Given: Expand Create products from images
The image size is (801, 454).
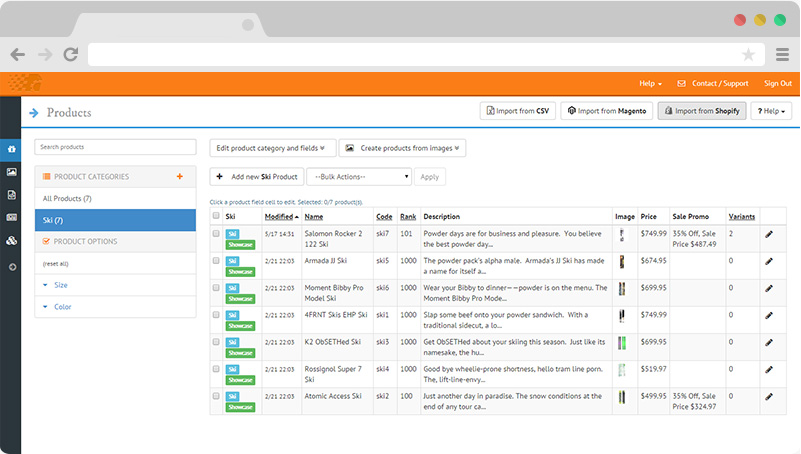Looking at the screenshot, I should click(x=402, y=148).
